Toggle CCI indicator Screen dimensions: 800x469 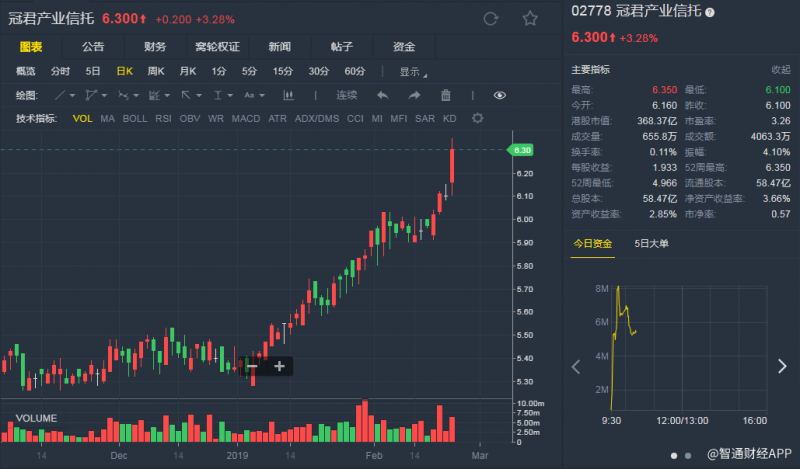(x=355, y=119)
